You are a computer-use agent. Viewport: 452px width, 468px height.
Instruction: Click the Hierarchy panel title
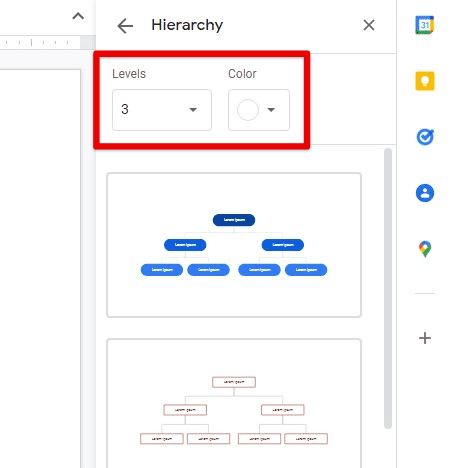click(x=187, y=25)
